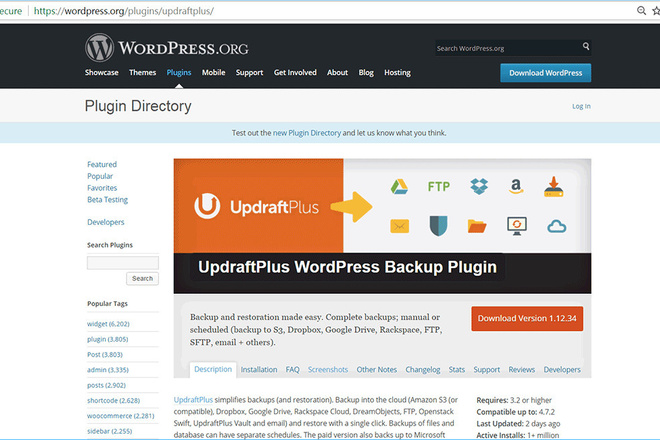Focus the Search Plugins input field

123,263
